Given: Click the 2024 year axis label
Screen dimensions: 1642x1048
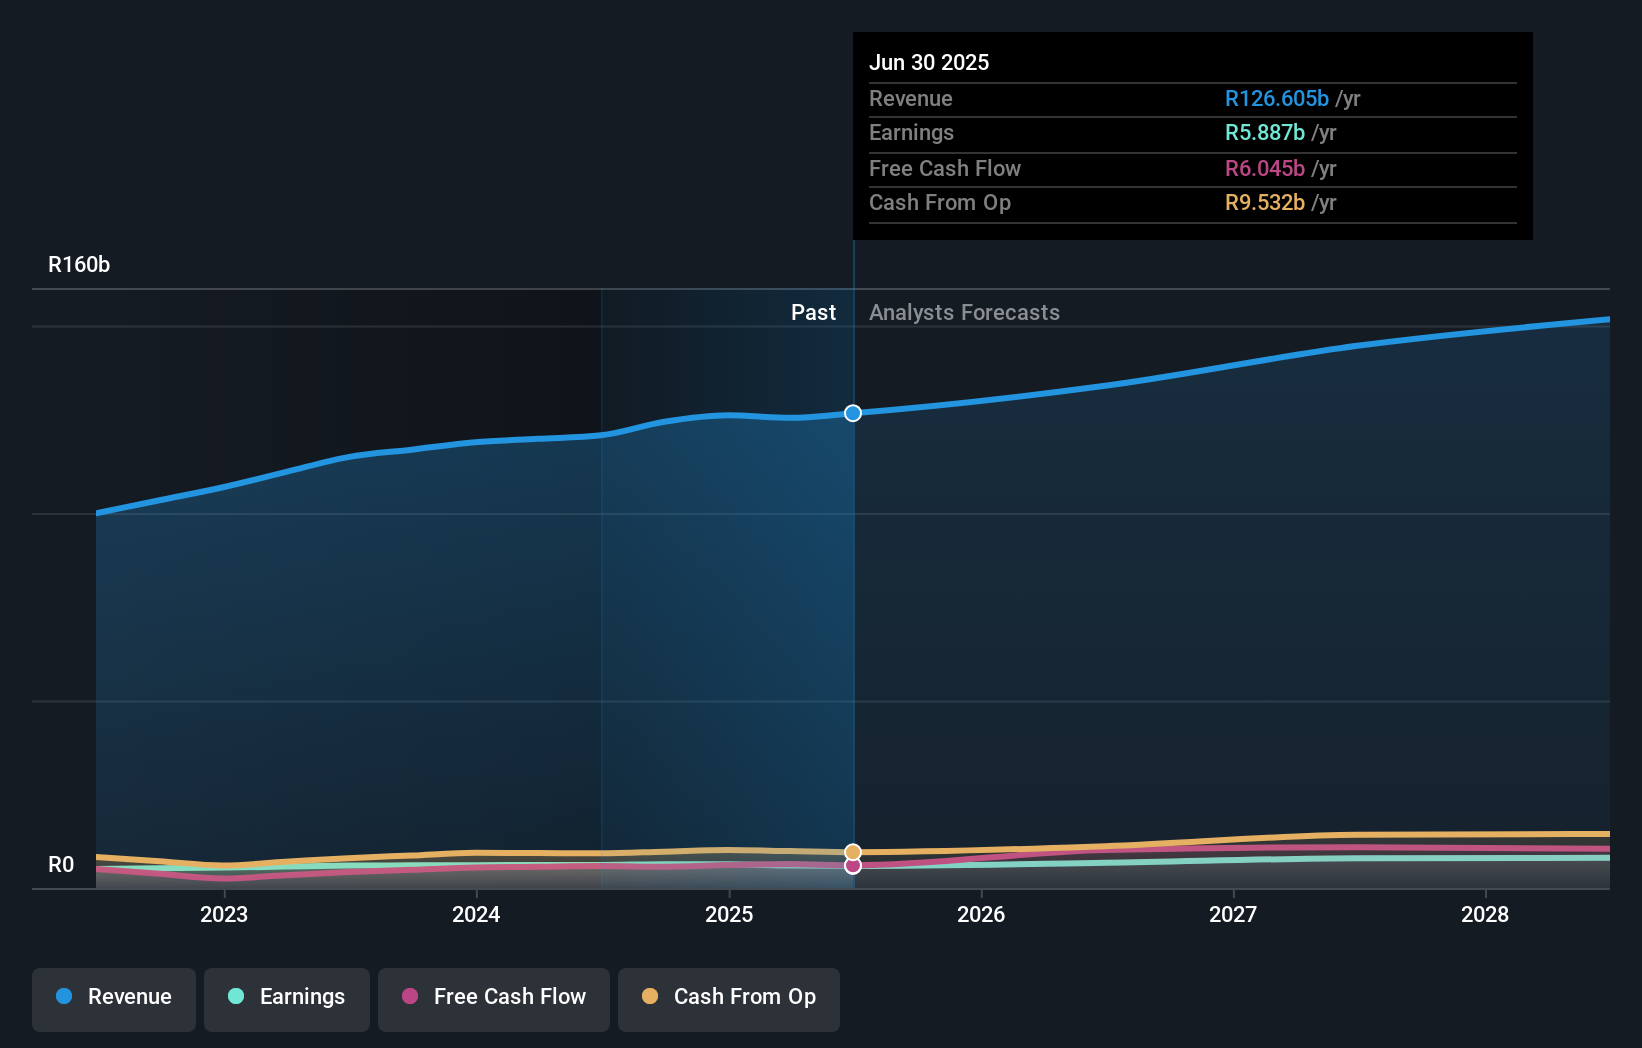Looking at the screenshot, I should tap(476, 914).
